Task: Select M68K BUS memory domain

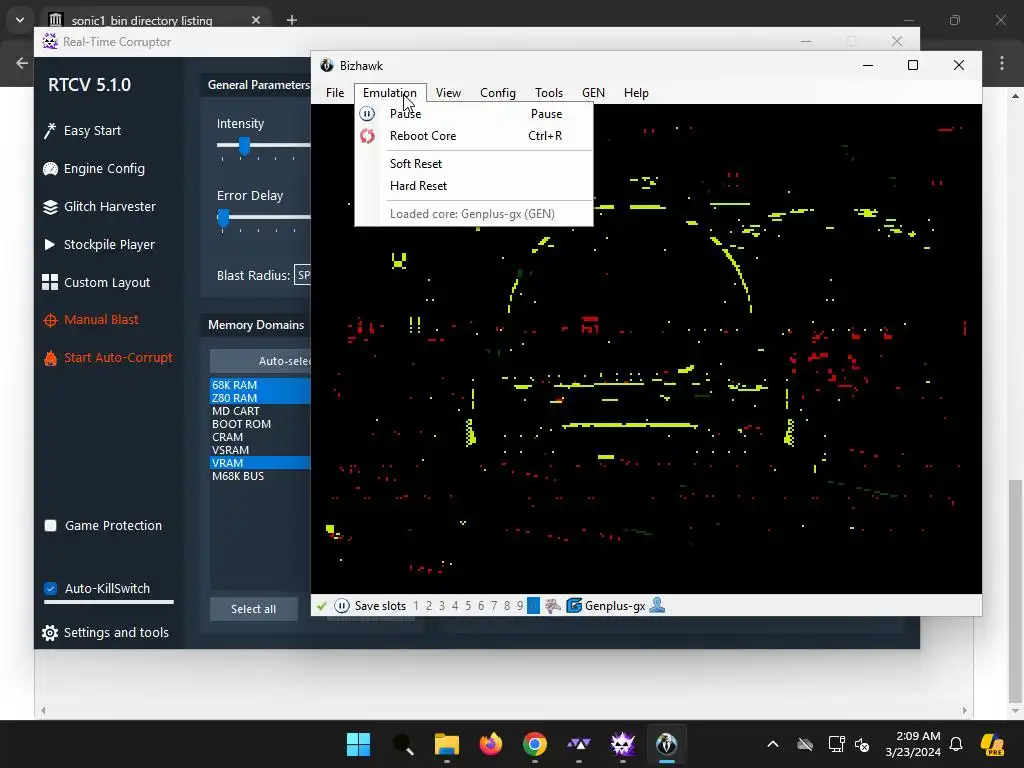Action: point(260,476)
